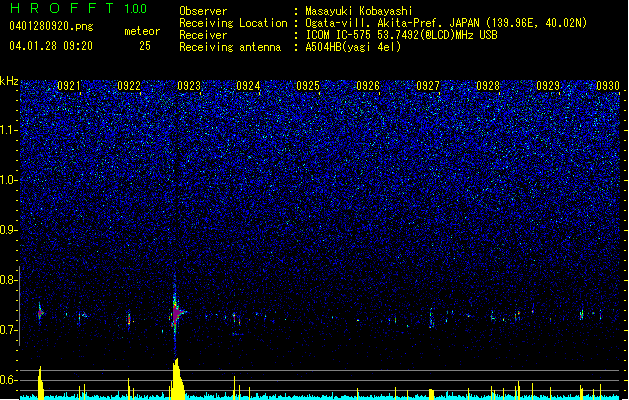
Task: Click antenna value A504HB(yagi 4el)
Action: coord(353,47)
